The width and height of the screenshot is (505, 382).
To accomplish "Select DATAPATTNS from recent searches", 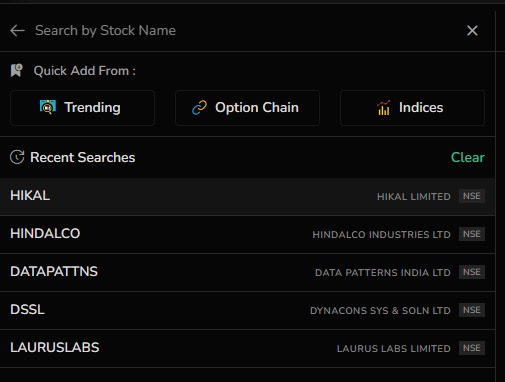I will click(x=247, y=272).
